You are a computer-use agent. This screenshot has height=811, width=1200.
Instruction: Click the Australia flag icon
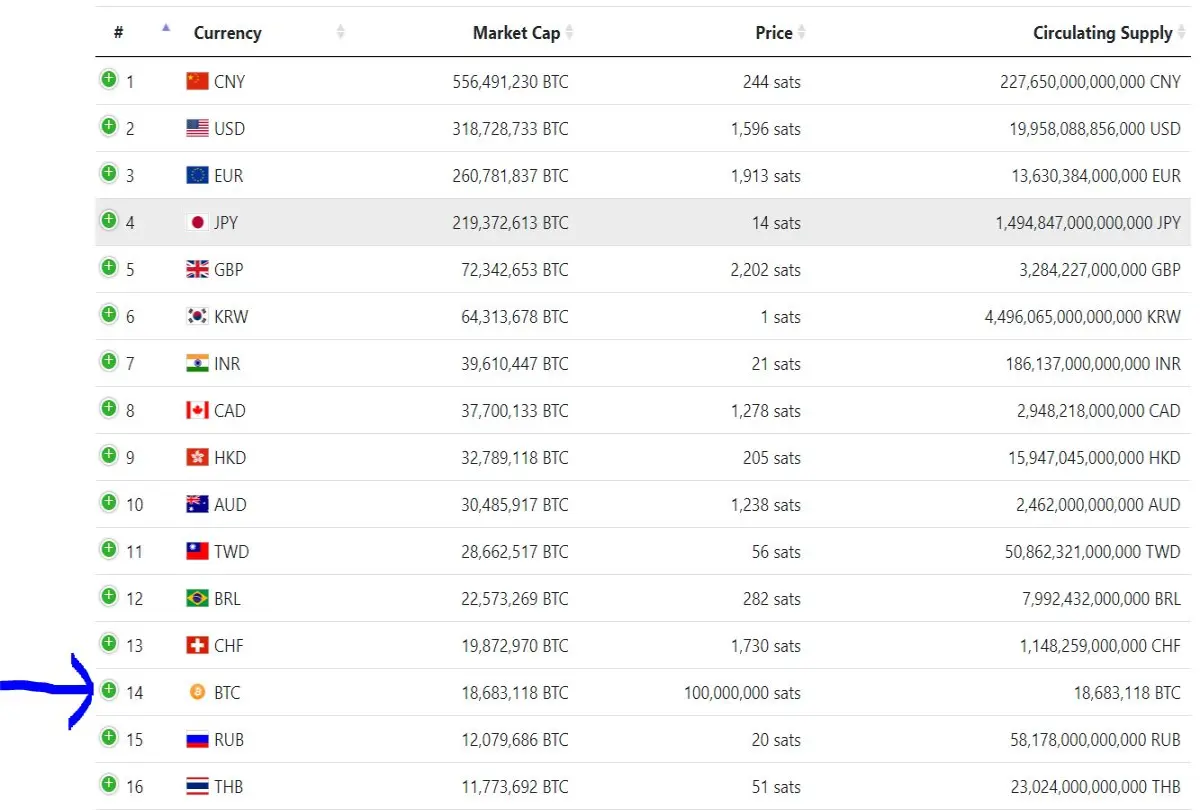coord(197,504)
